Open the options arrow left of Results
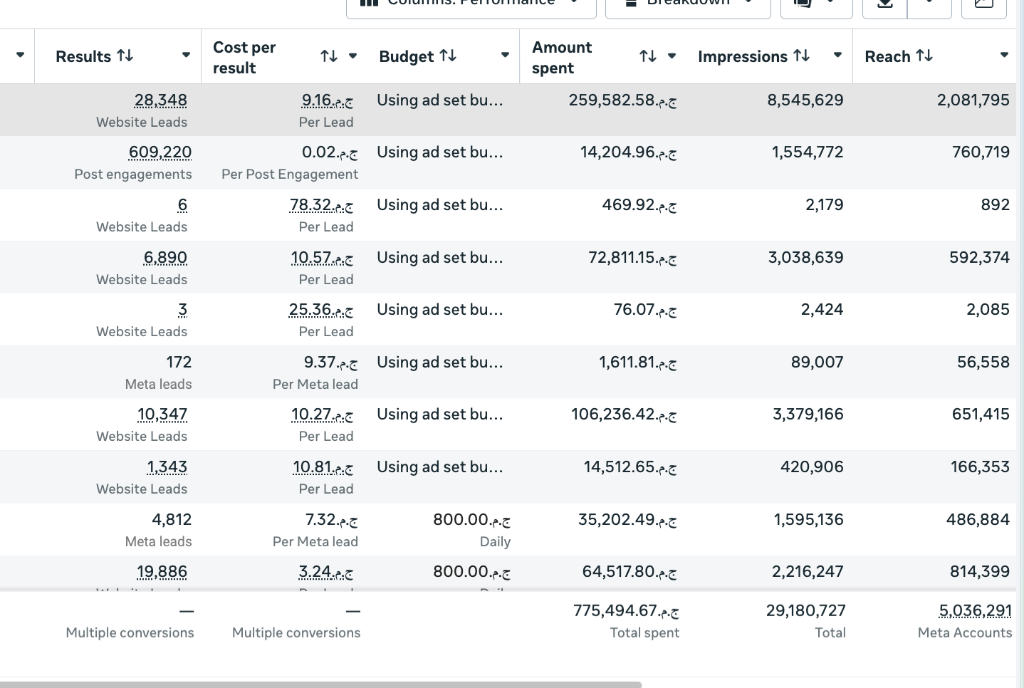Image resolution: width=1024 pixels, height=688 pixels. [20, 55]
